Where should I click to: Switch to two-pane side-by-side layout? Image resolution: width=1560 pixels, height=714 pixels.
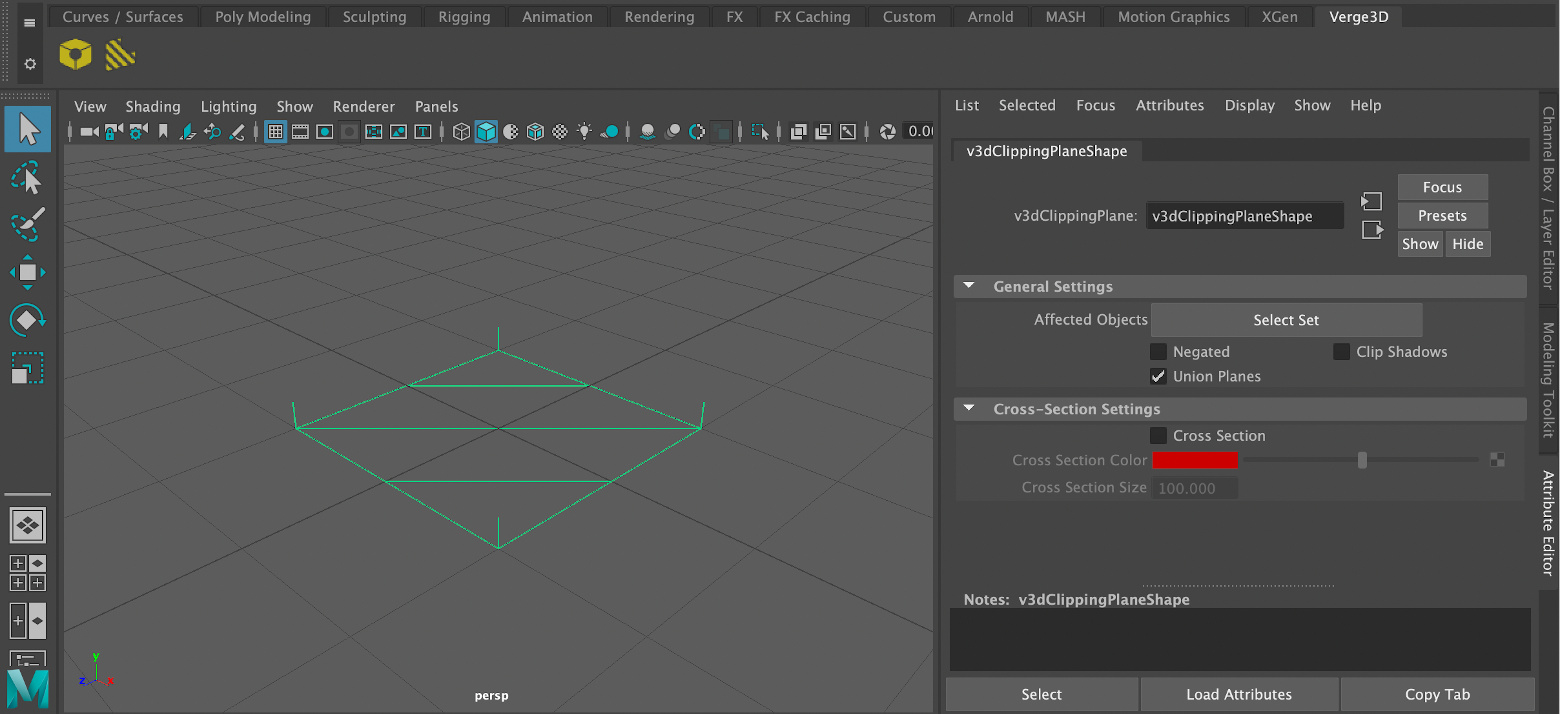[28, 621]
